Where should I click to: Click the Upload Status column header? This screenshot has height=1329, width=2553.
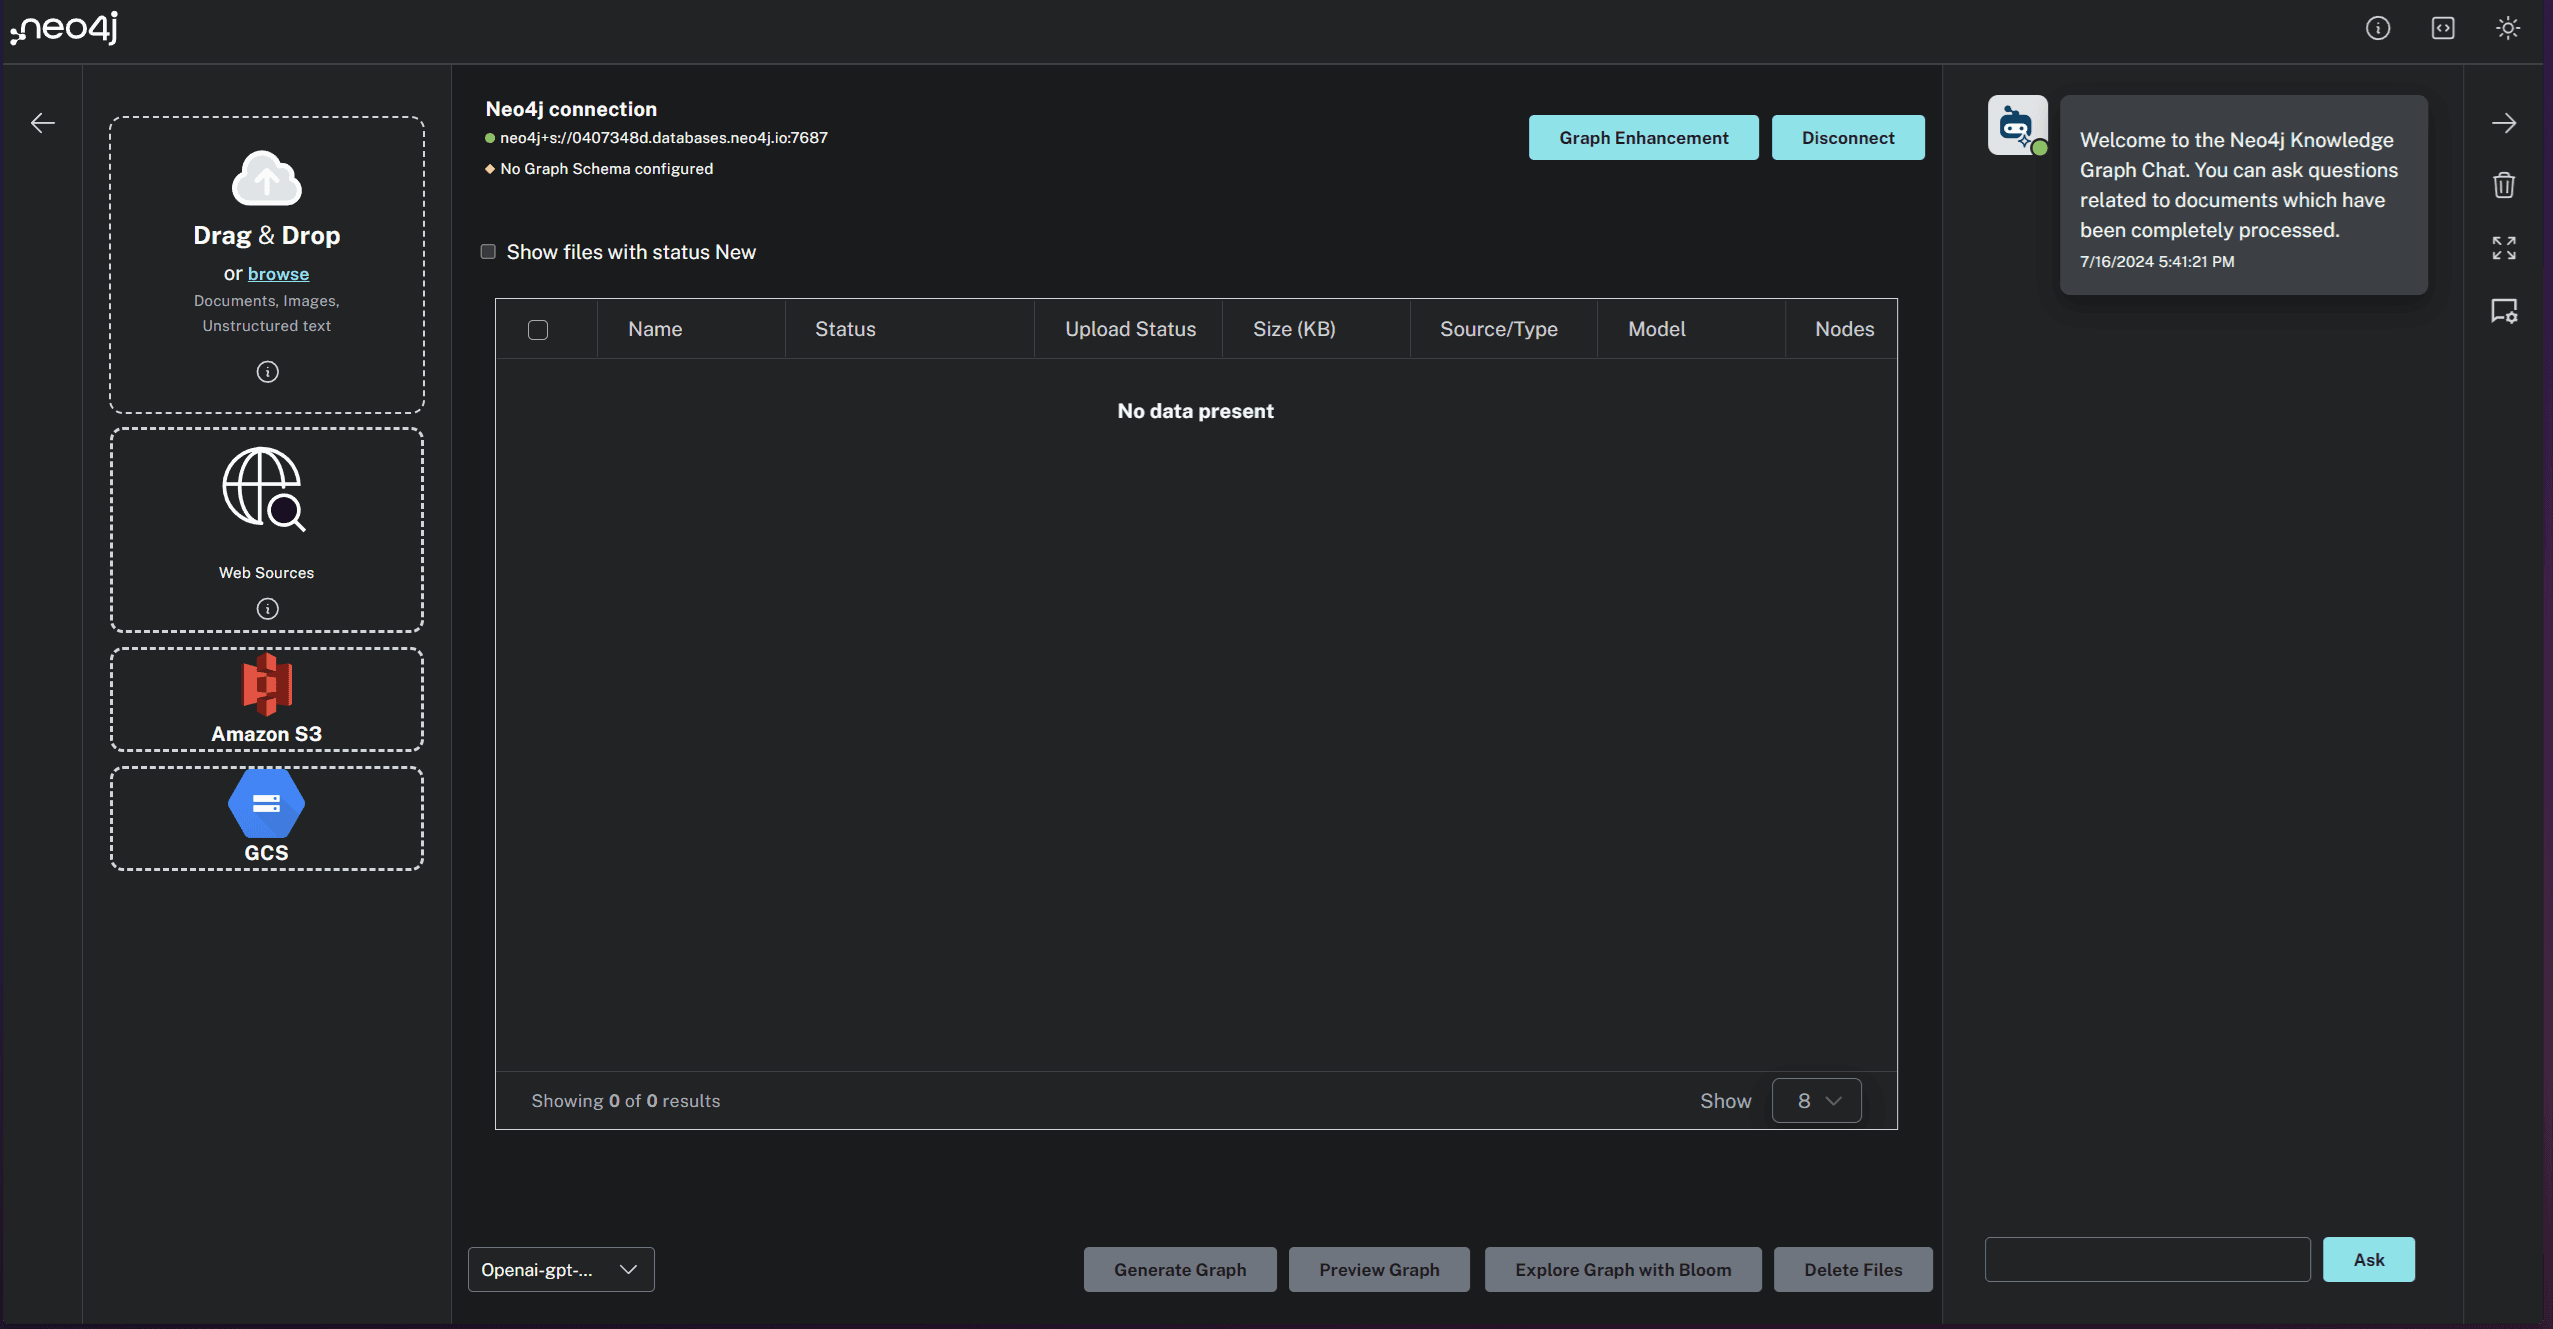point(1130,329)
